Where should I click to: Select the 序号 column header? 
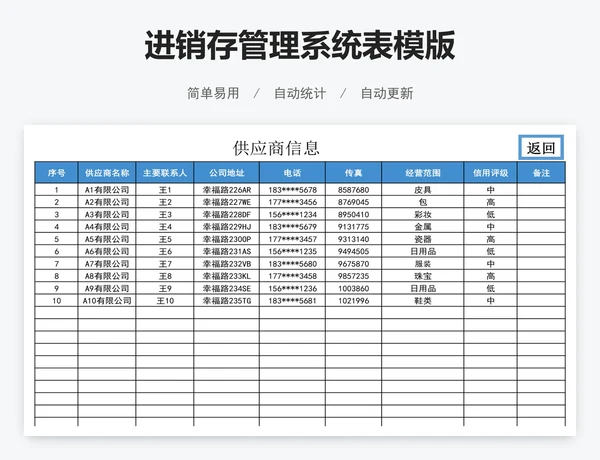tap(56, 173)
